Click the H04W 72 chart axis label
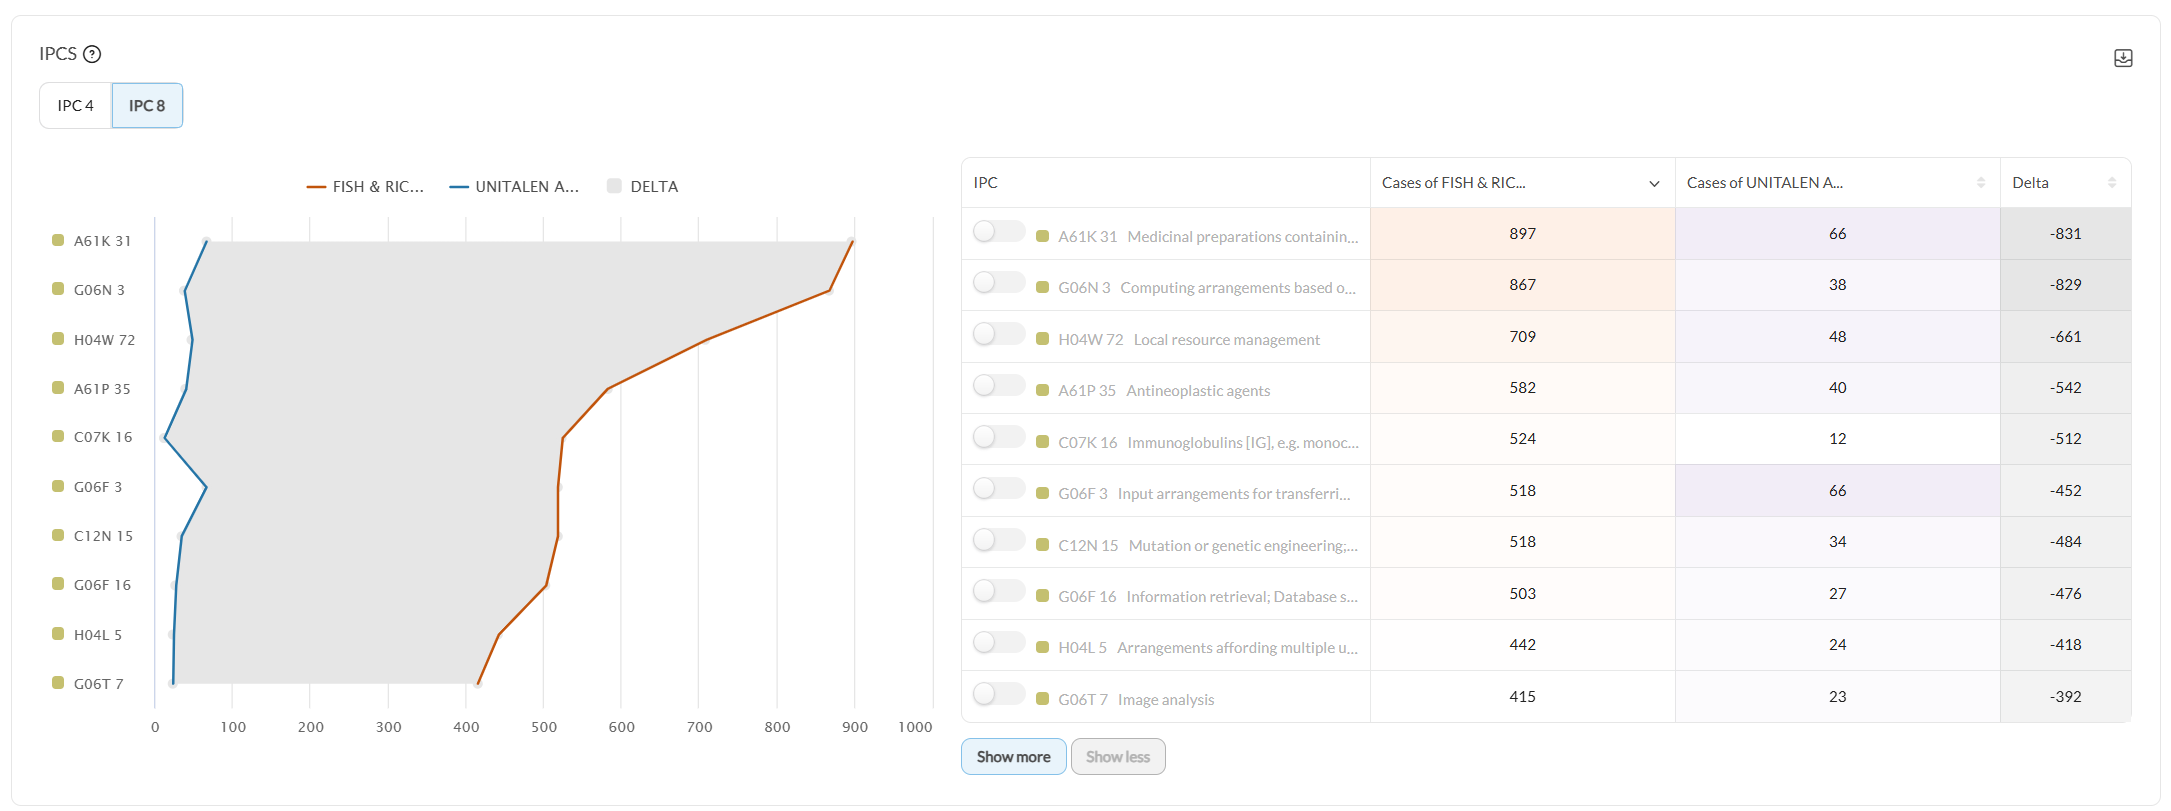Image resolution: width=2171 pixels, height=811 pixels. point(104,340)
